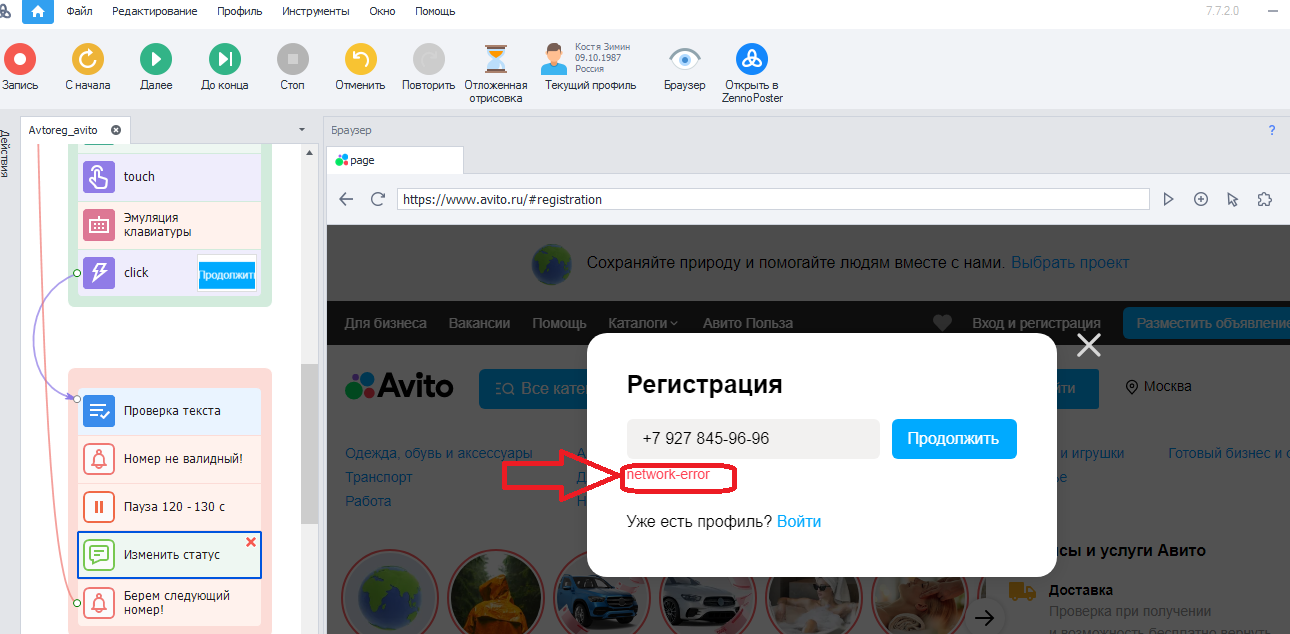
Task: Click the Войти link in dialog
Action: (799, 521)
